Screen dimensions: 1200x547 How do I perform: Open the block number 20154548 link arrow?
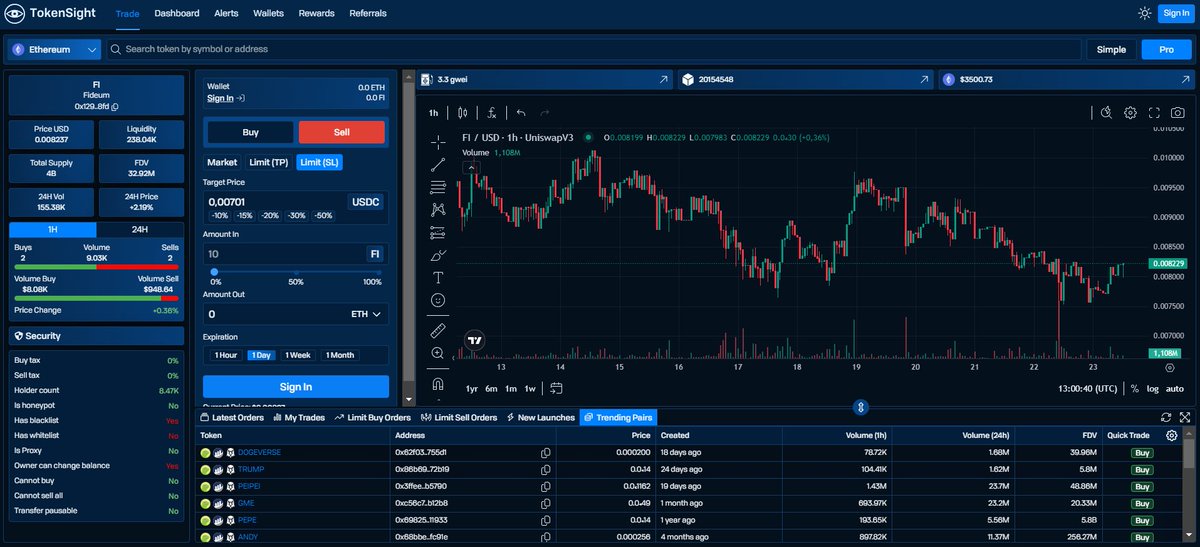(922, 79)
